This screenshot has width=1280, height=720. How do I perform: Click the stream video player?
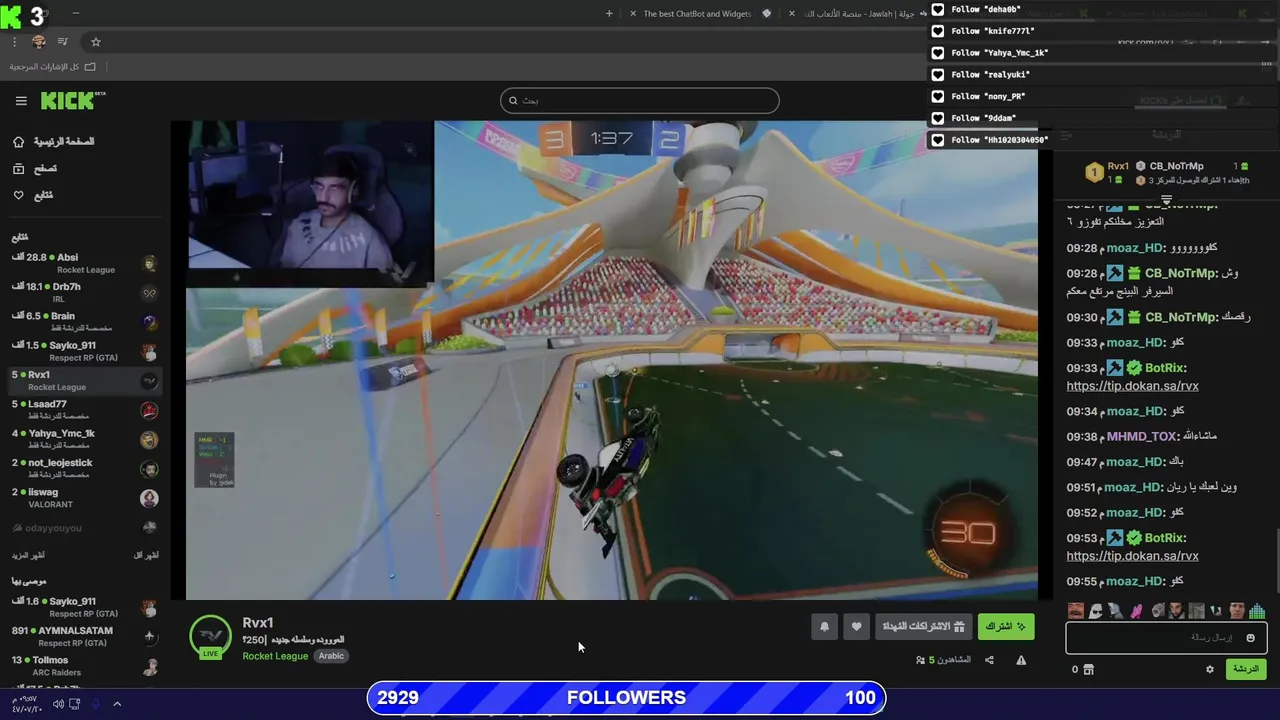(x=611, y=360)
